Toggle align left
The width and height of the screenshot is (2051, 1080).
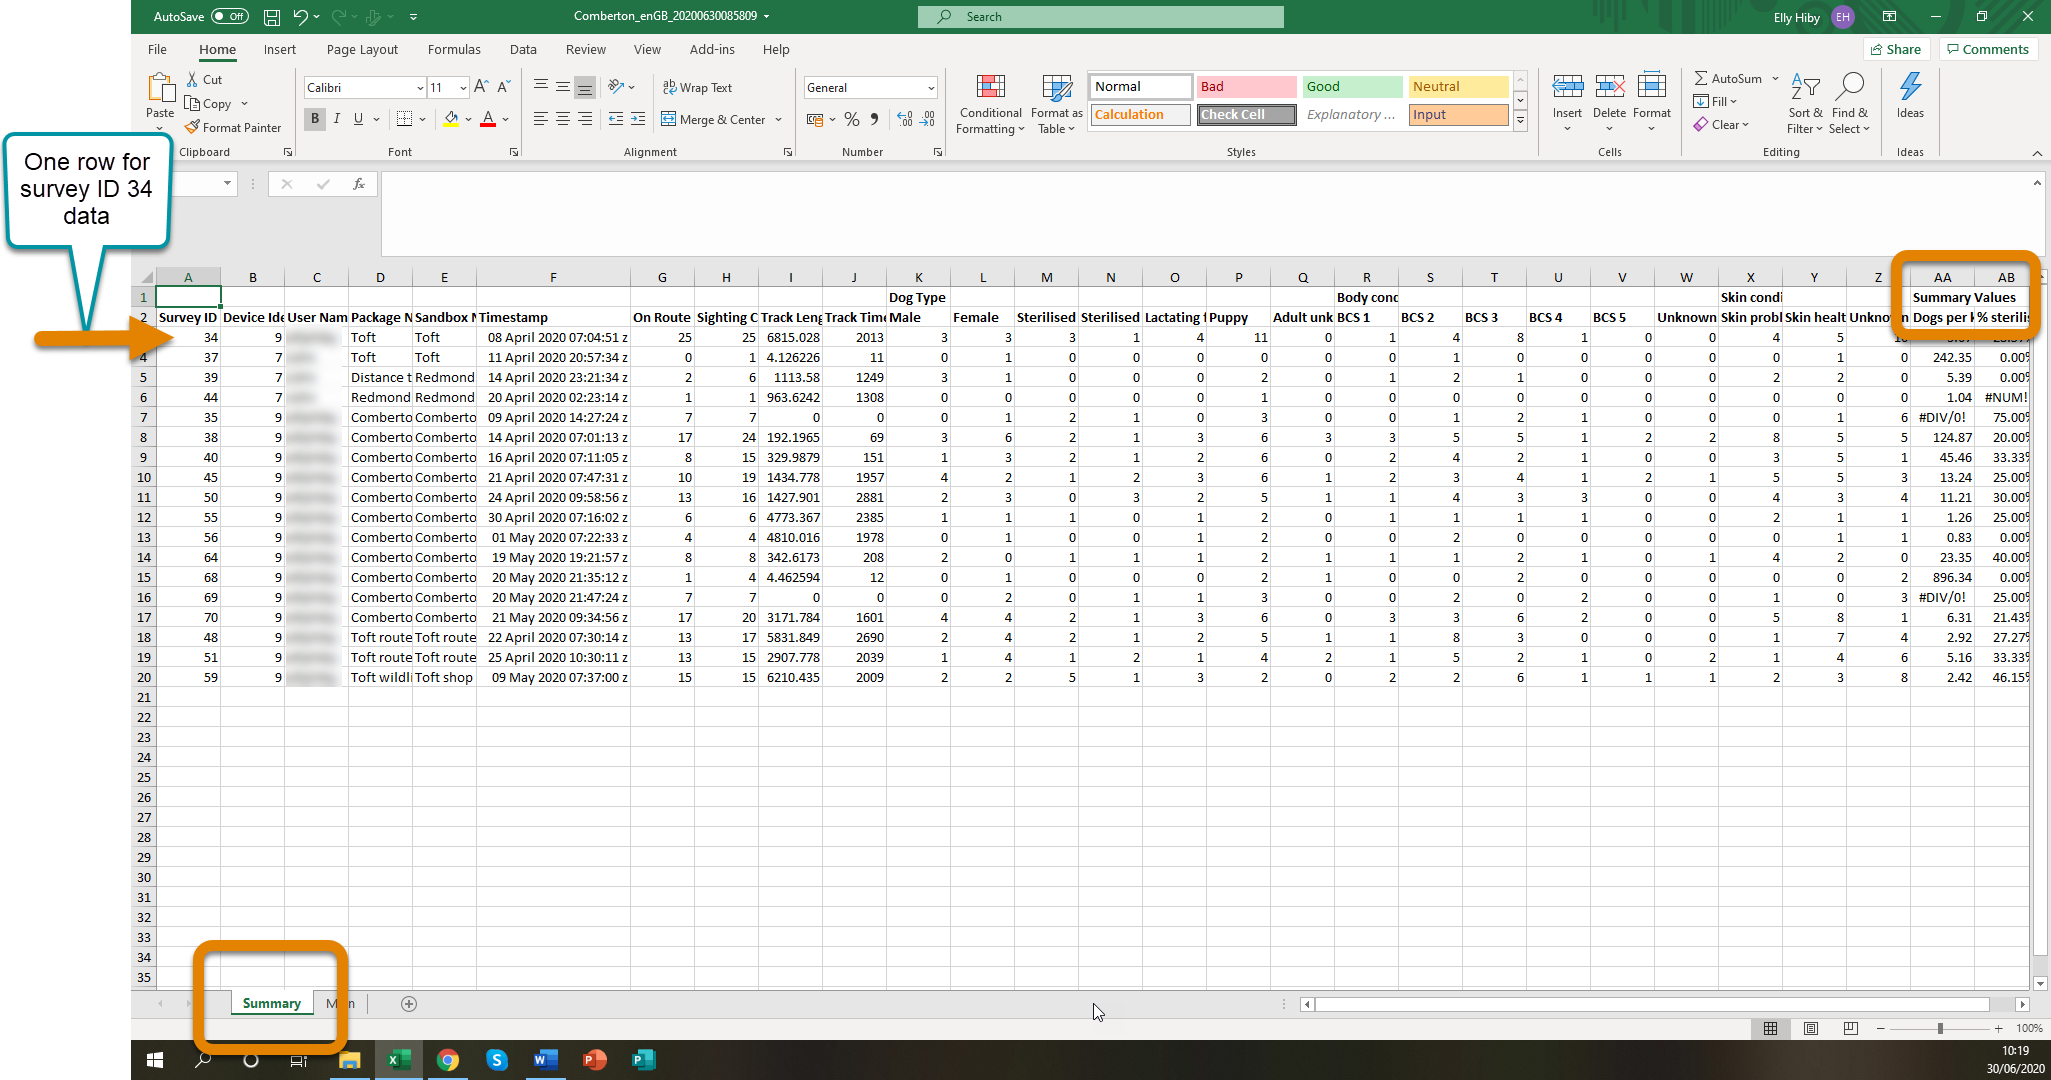[540, 119]
